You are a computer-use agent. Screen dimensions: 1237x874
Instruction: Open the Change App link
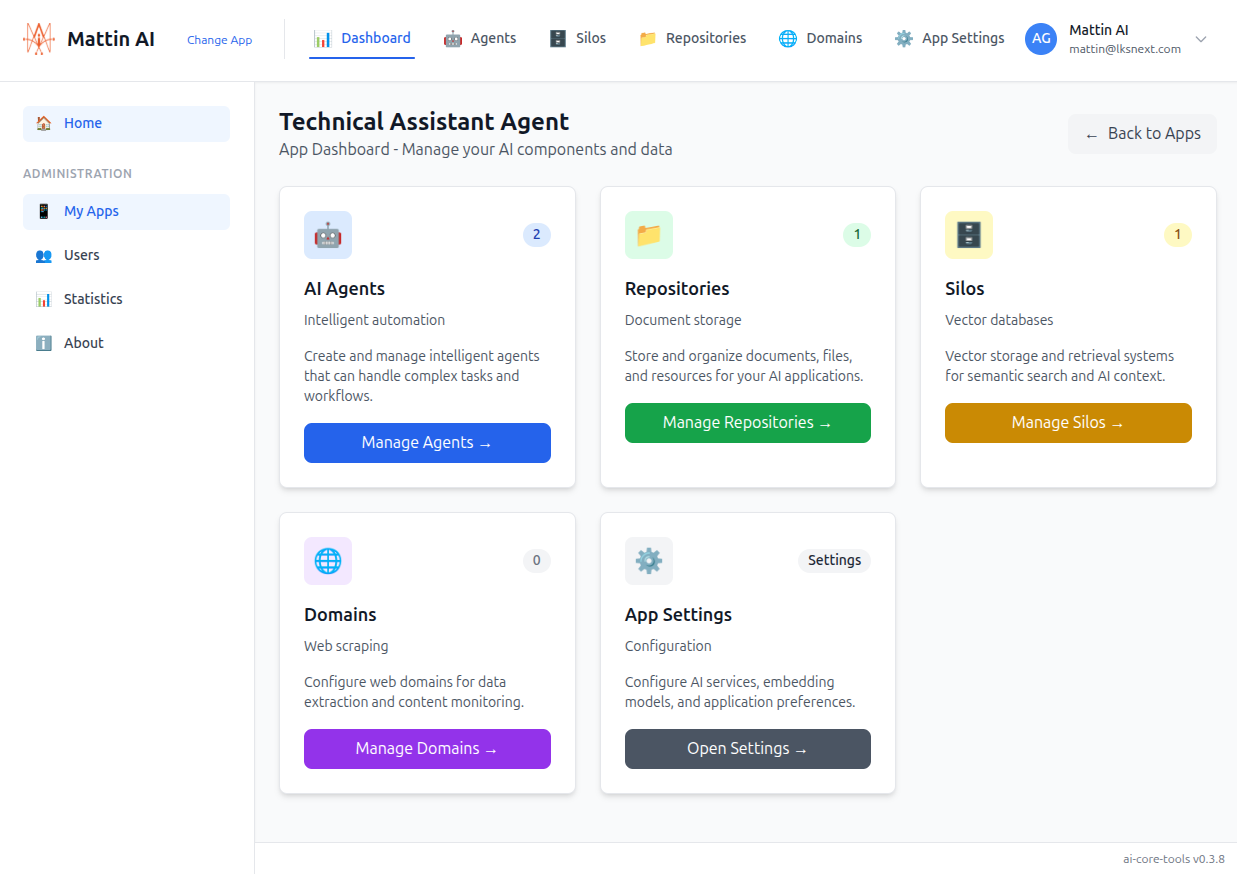pyautogui.click(x=219, y=40)
